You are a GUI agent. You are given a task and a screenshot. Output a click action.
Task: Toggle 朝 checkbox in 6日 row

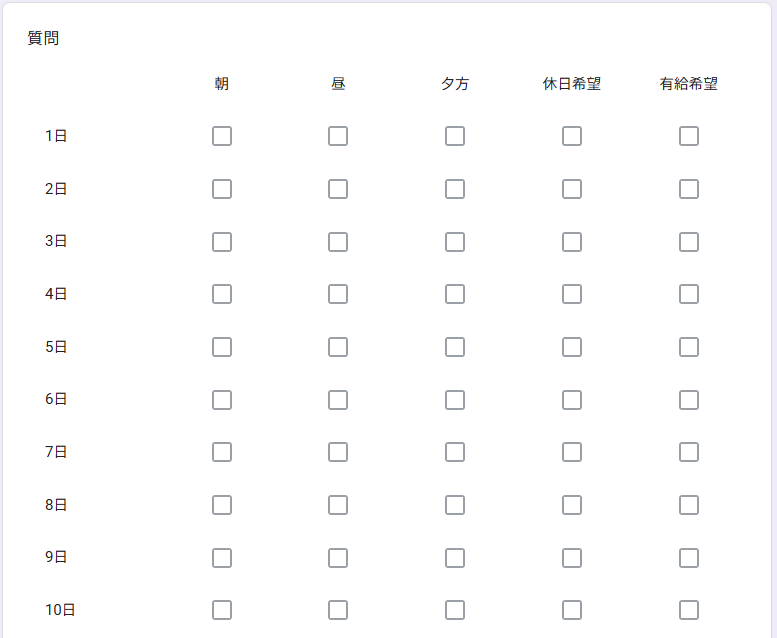(222, 400)
